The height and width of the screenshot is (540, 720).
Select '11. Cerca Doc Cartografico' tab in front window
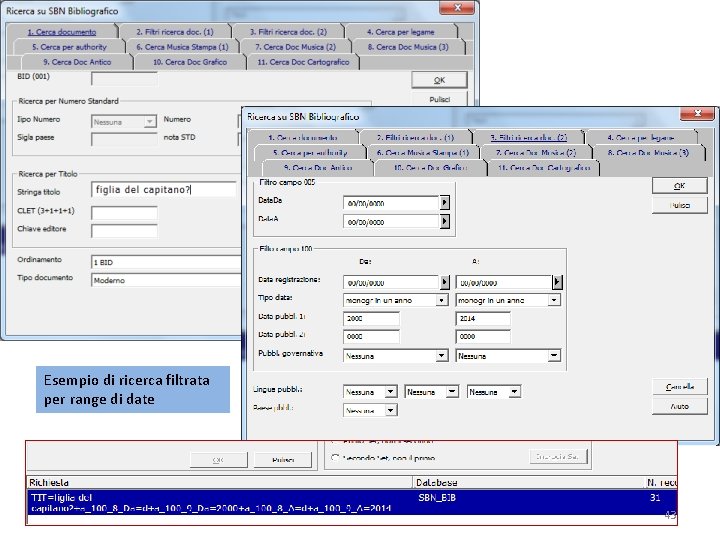(x=544, y=168)
